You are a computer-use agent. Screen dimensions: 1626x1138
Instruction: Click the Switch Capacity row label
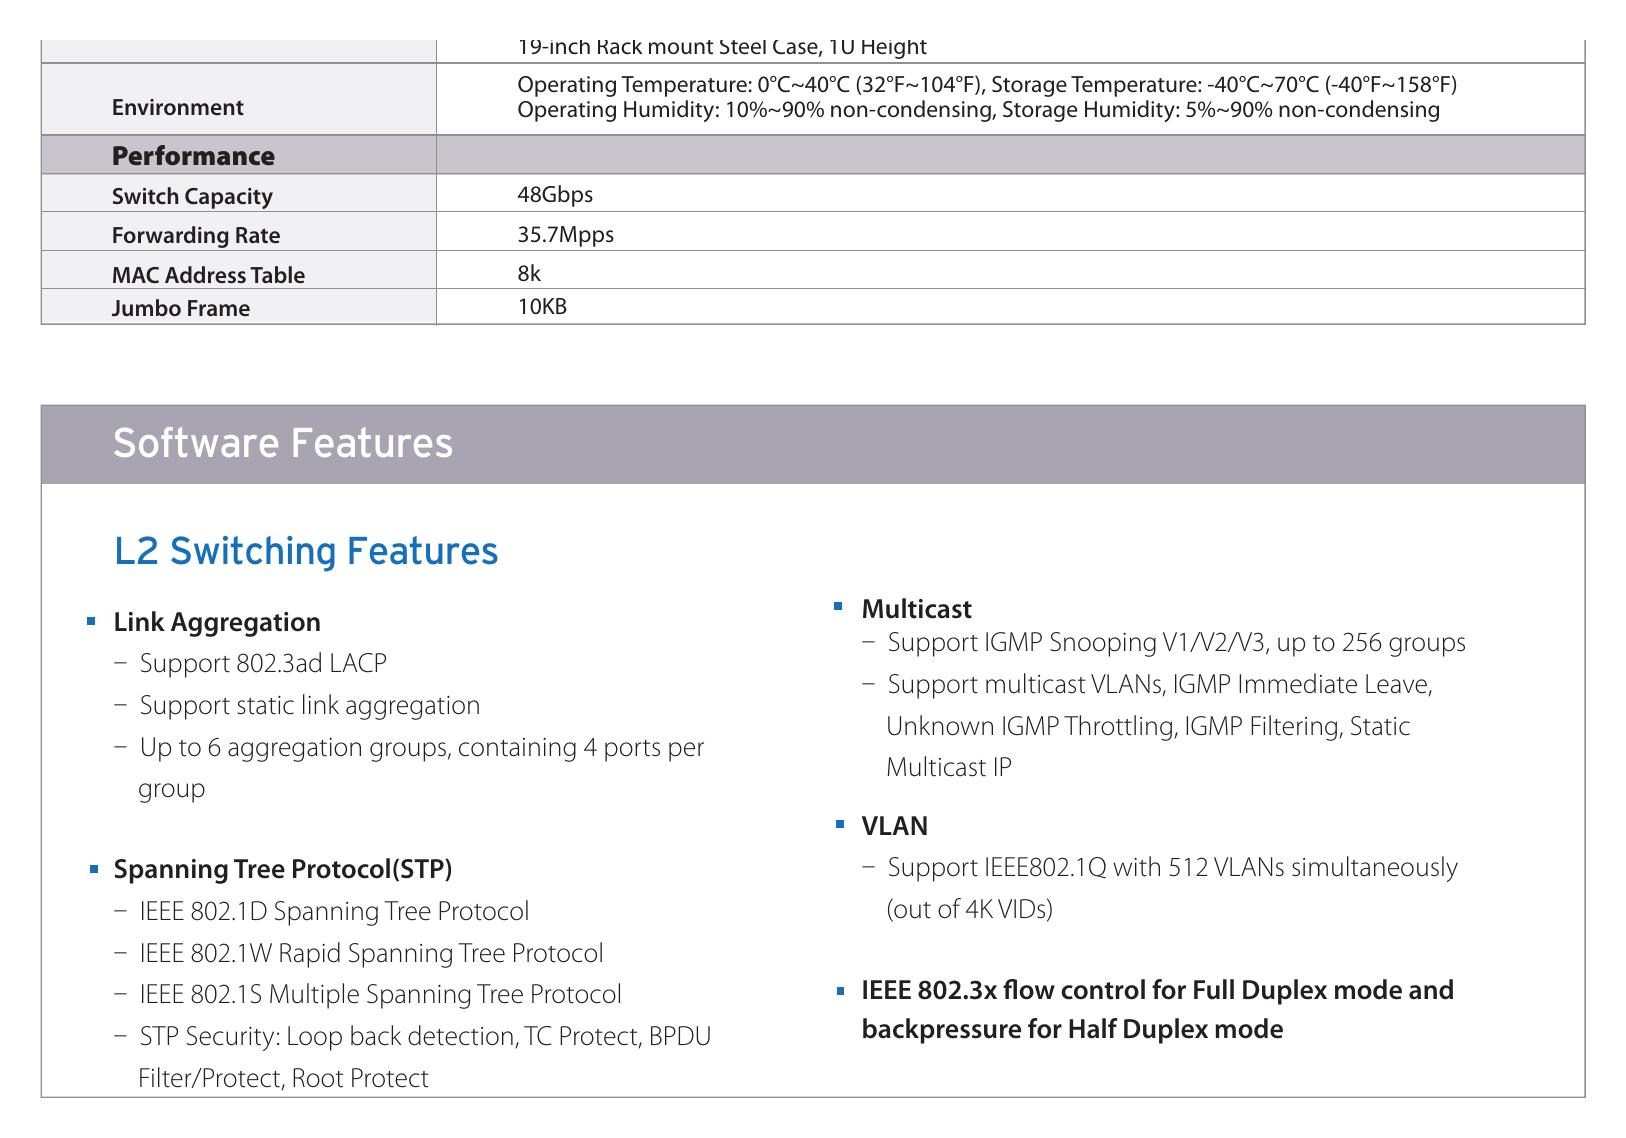pyautogui.click(x=192, y=196)
